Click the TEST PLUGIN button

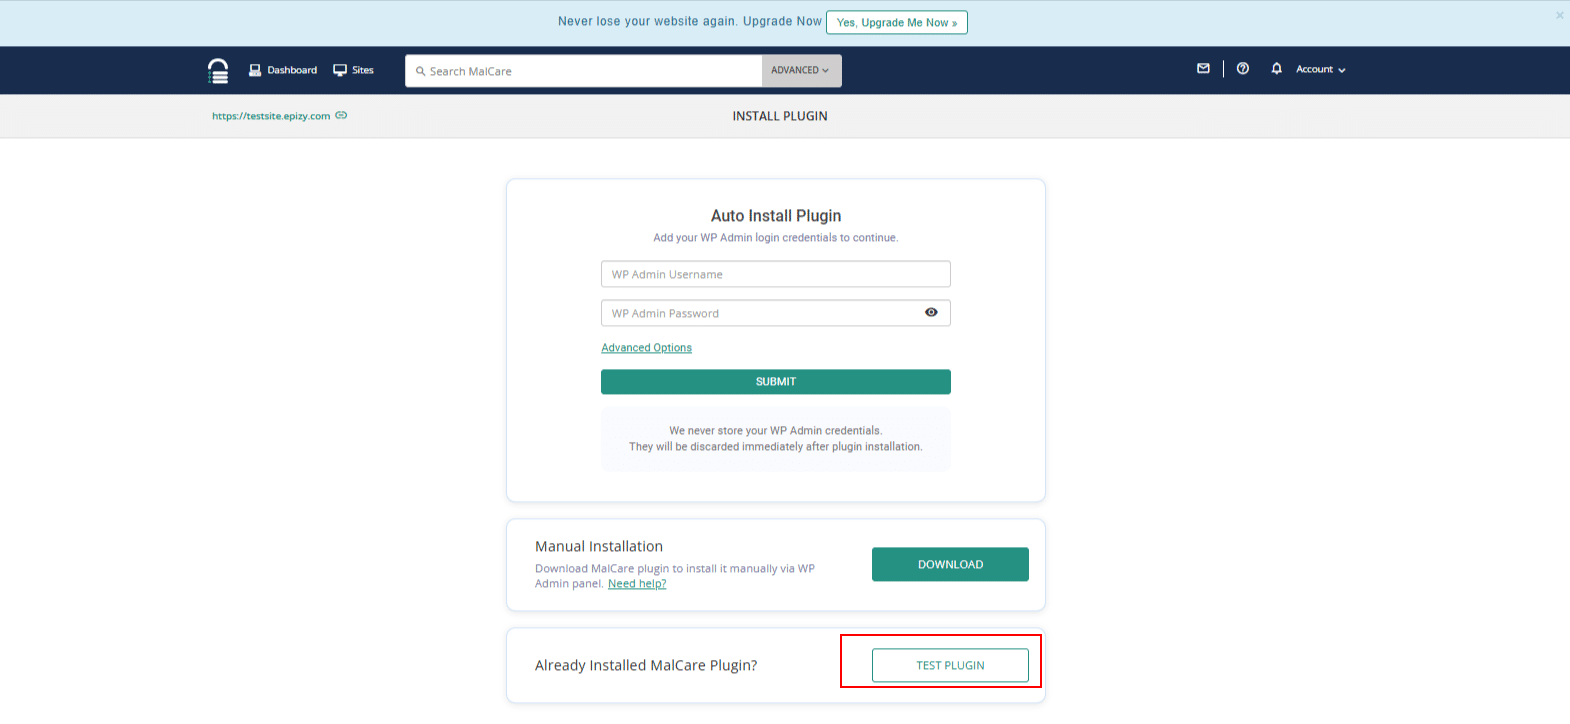click(950, 665)
